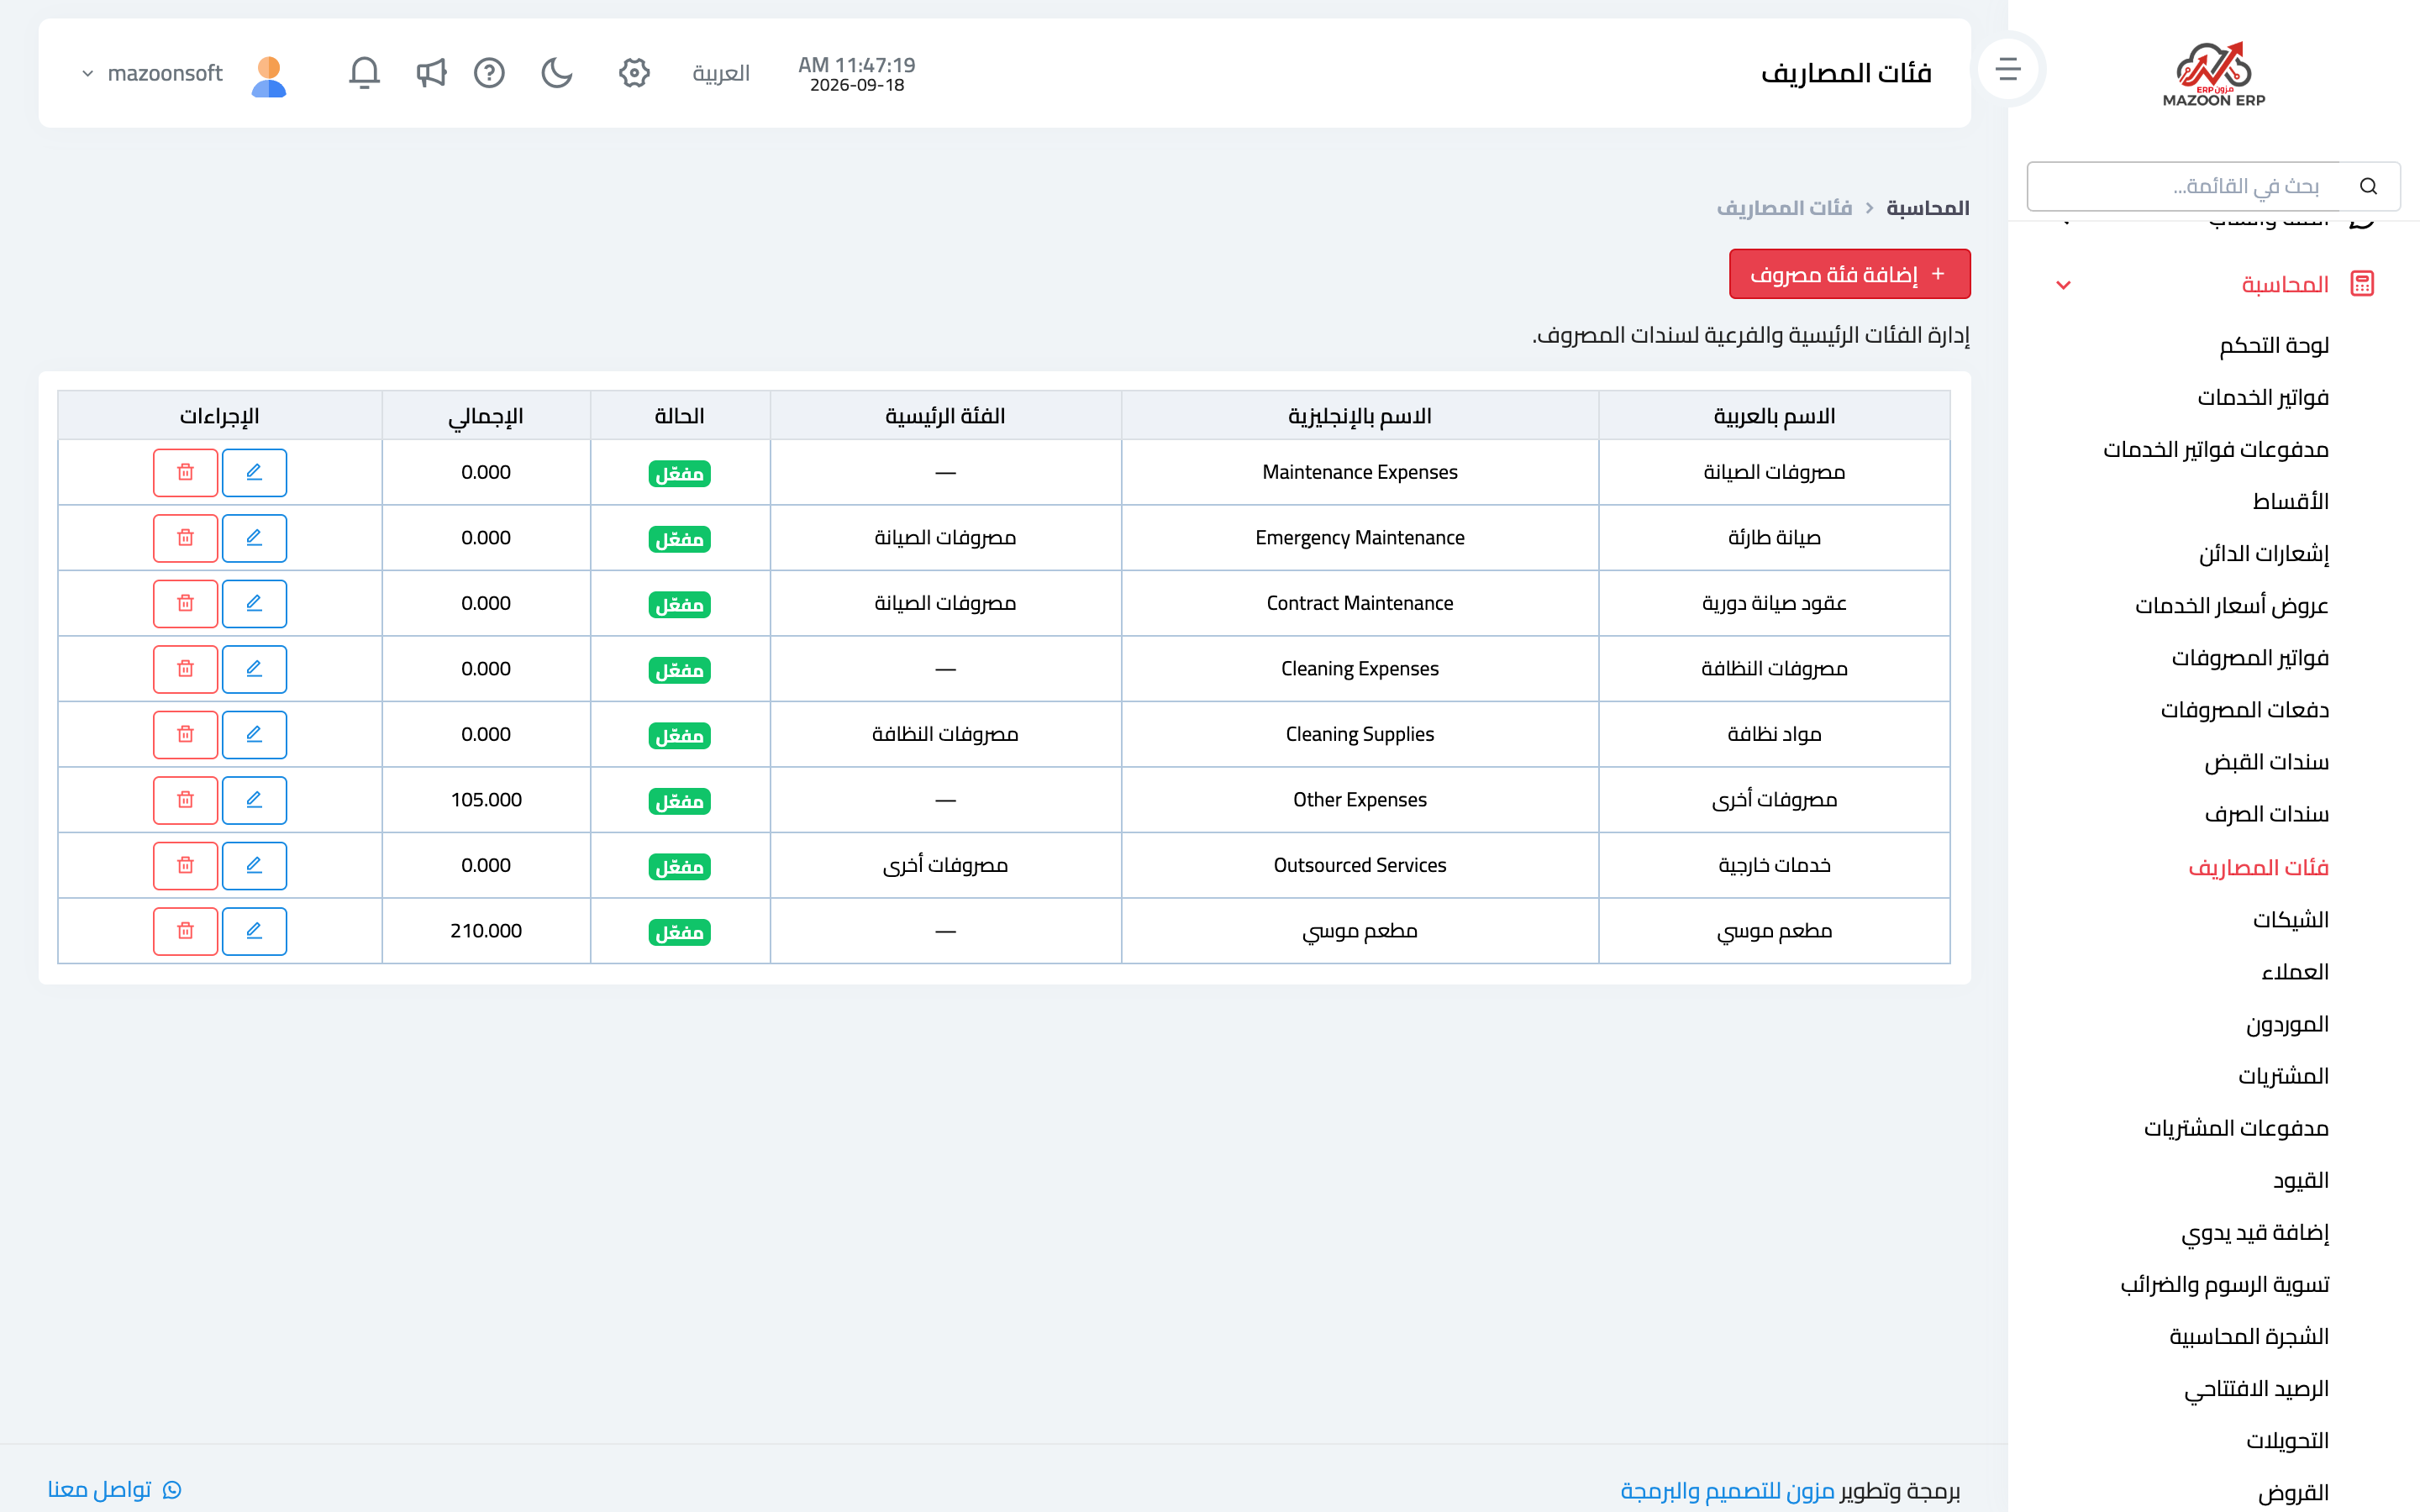
Task: Delete the Cleaning Expenses category
Action: click(185, 669)
